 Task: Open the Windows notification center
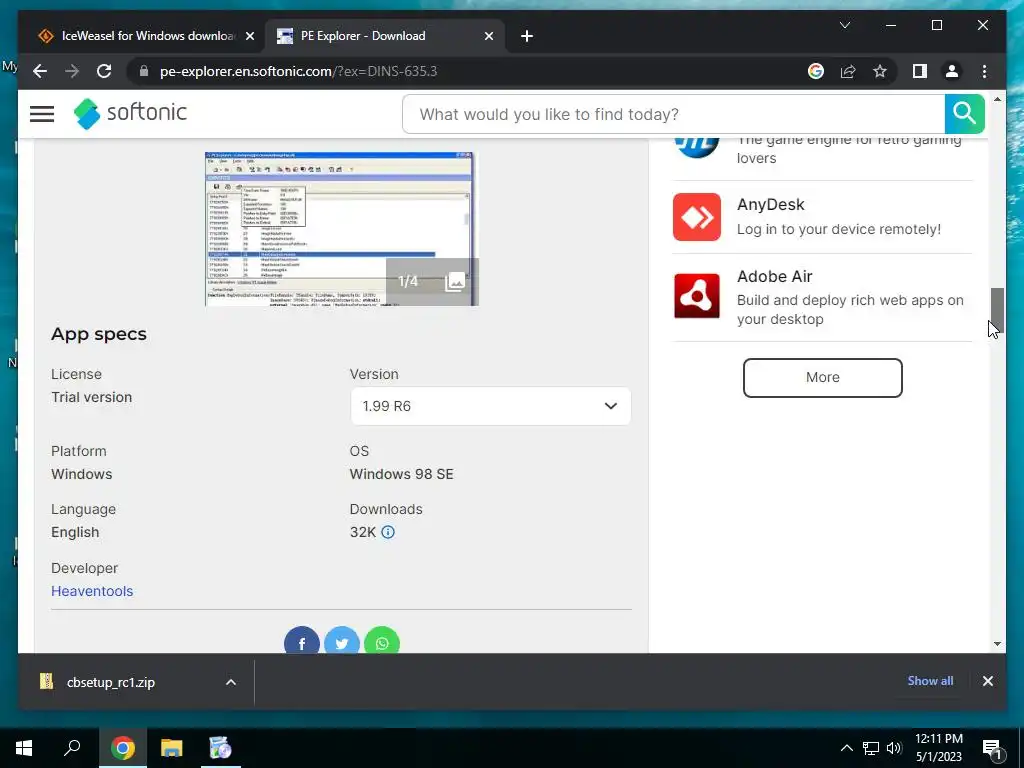pyautogui.click(x=992, y=748)
